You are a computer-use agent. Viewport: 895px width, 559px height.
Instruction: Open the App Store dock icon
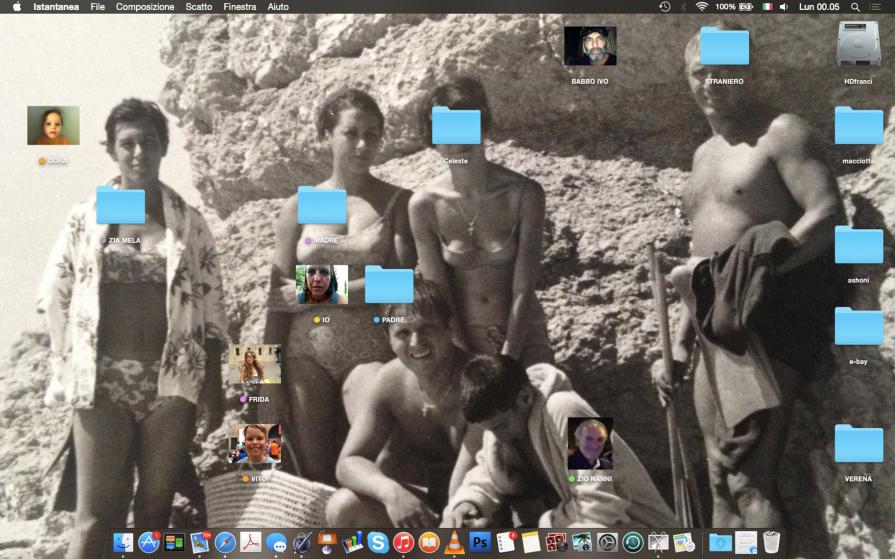(x=149, y=542)
